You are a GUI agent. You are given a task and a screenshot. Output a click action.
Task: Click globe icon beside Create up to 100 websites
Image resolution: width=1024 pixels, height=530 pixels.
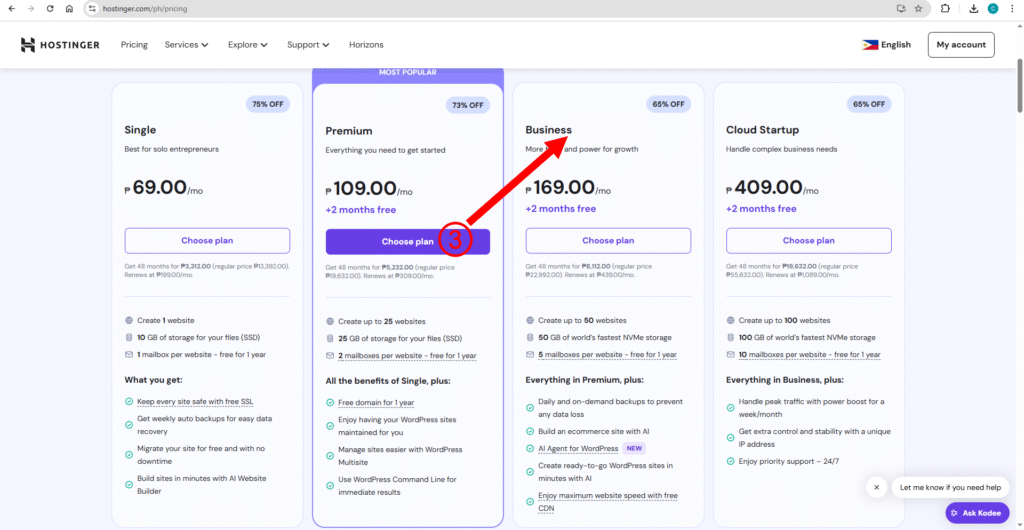pyautogui.click(x=730, y=320)
